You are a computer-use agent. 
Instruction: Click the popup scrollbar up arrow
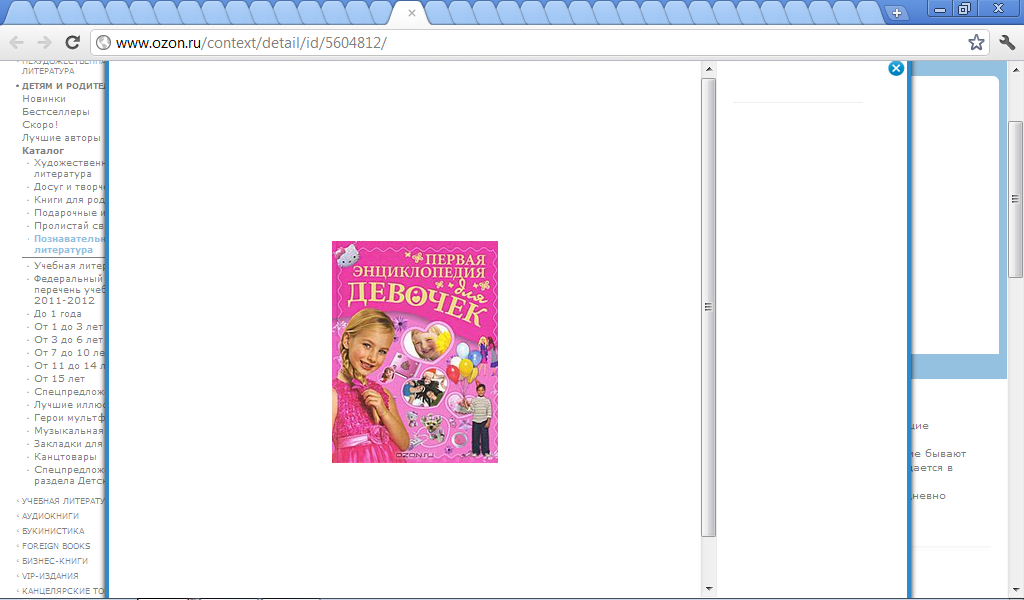(709, 69)
